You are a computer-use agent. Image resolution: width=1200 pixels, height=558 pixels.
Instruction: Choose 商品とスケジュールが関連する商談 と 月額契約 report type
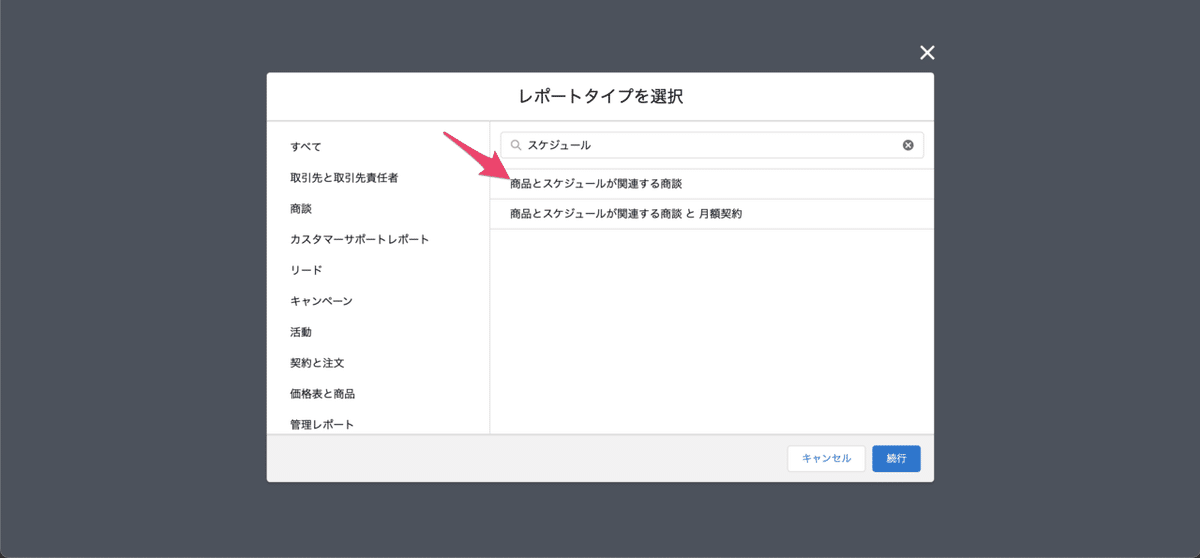point(712,214)
